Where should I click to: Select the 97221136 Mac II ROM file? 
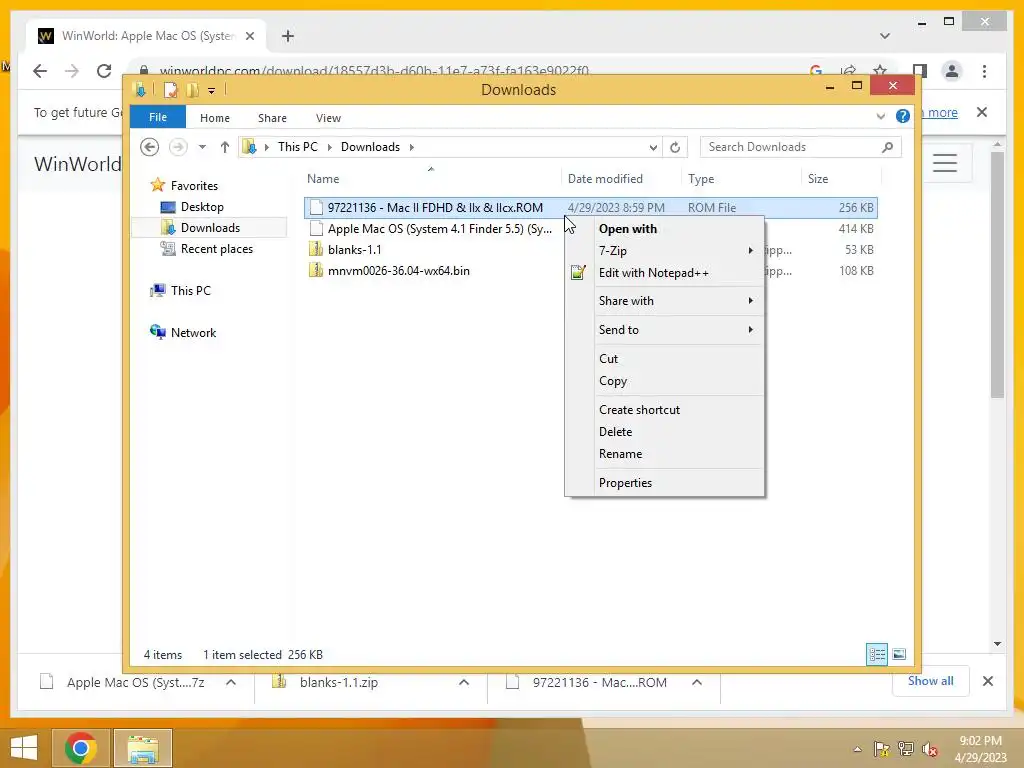tap(590, 208)
